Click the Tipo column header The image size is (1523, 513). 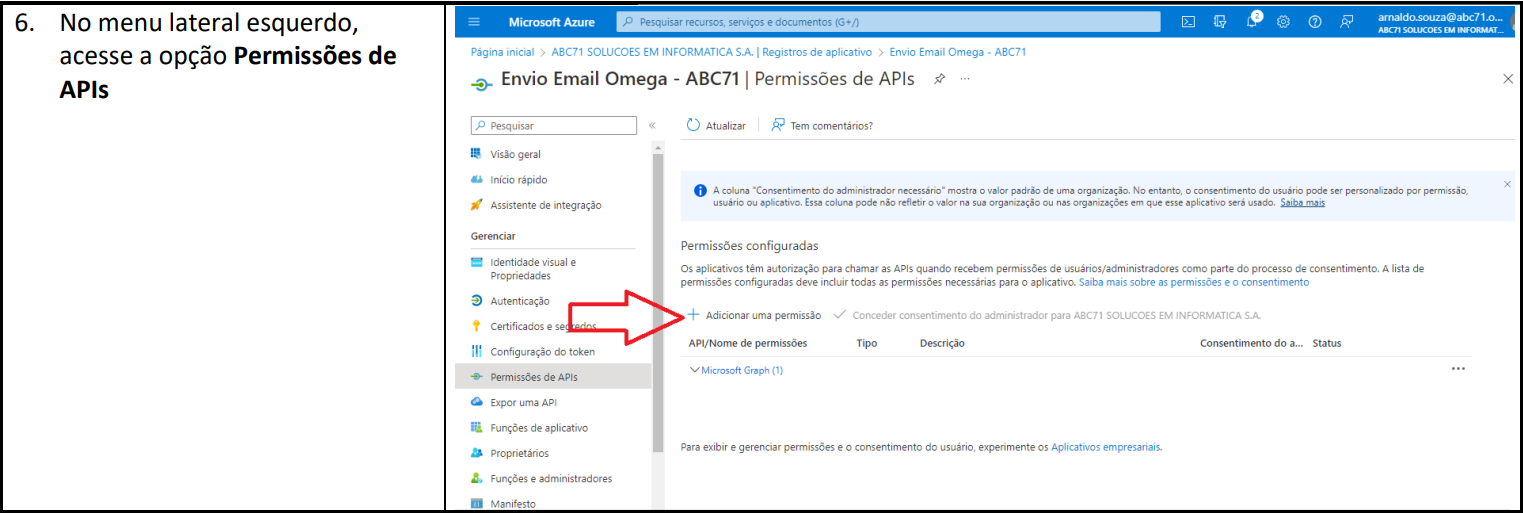(x=867, y=343)
